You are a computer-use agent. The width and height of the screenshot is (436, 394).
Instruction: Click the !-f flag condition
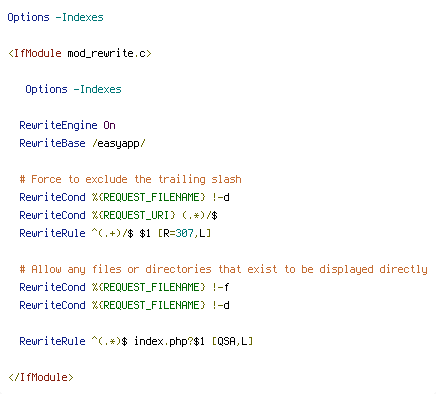(221, 287)
